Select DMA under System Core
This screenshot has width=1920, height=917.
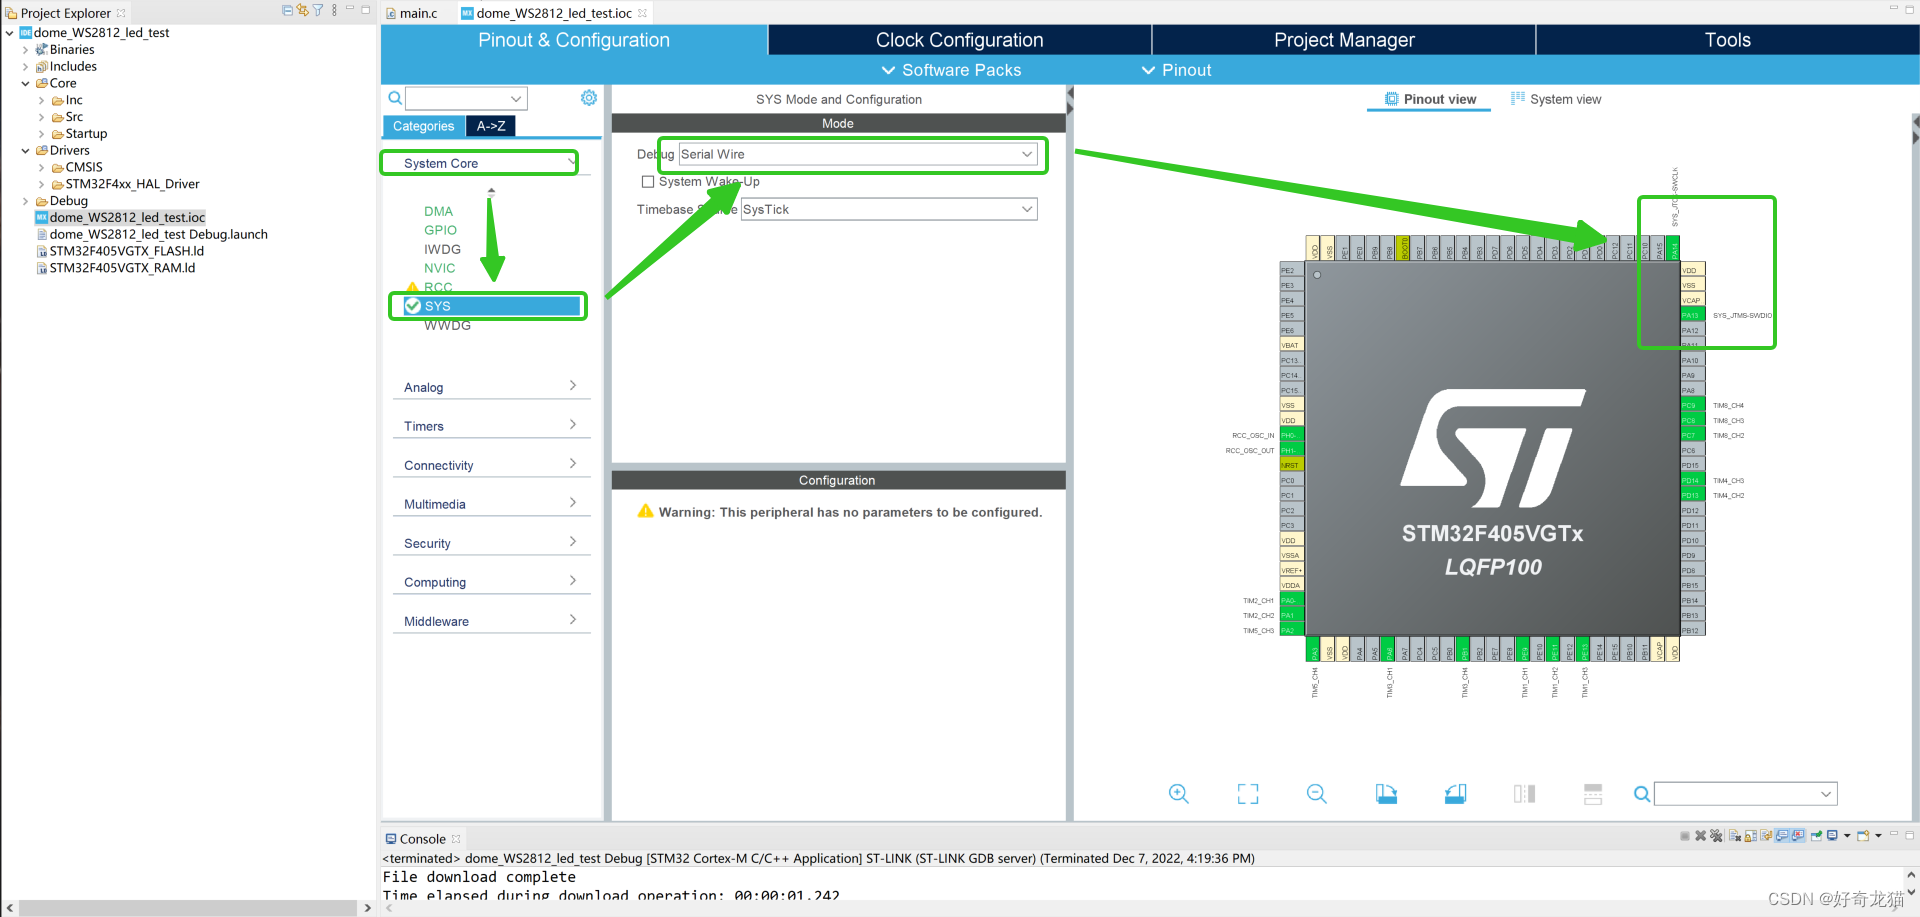tap(438, 211)
